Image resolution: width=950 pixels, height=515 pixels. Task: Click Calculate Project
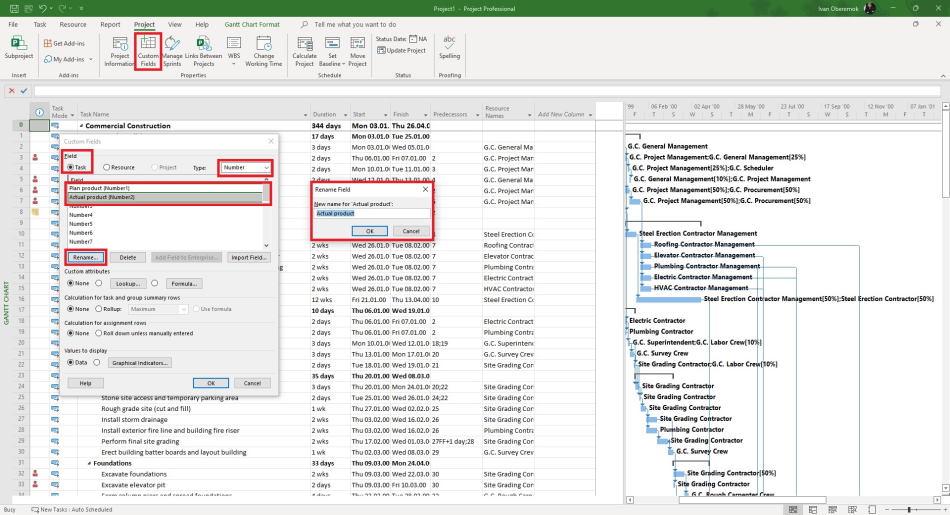click(304, 51)
